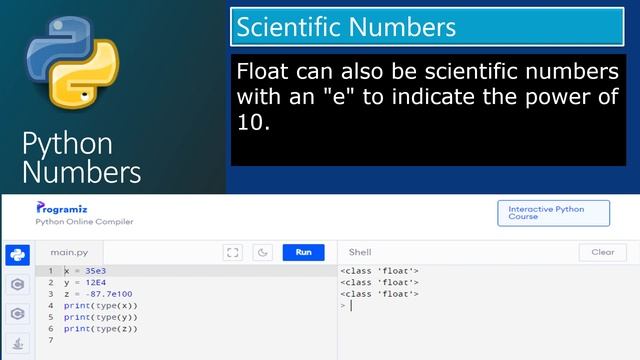Select the C language icon in sidebar

pyautogui.click(x=18, y=284)
